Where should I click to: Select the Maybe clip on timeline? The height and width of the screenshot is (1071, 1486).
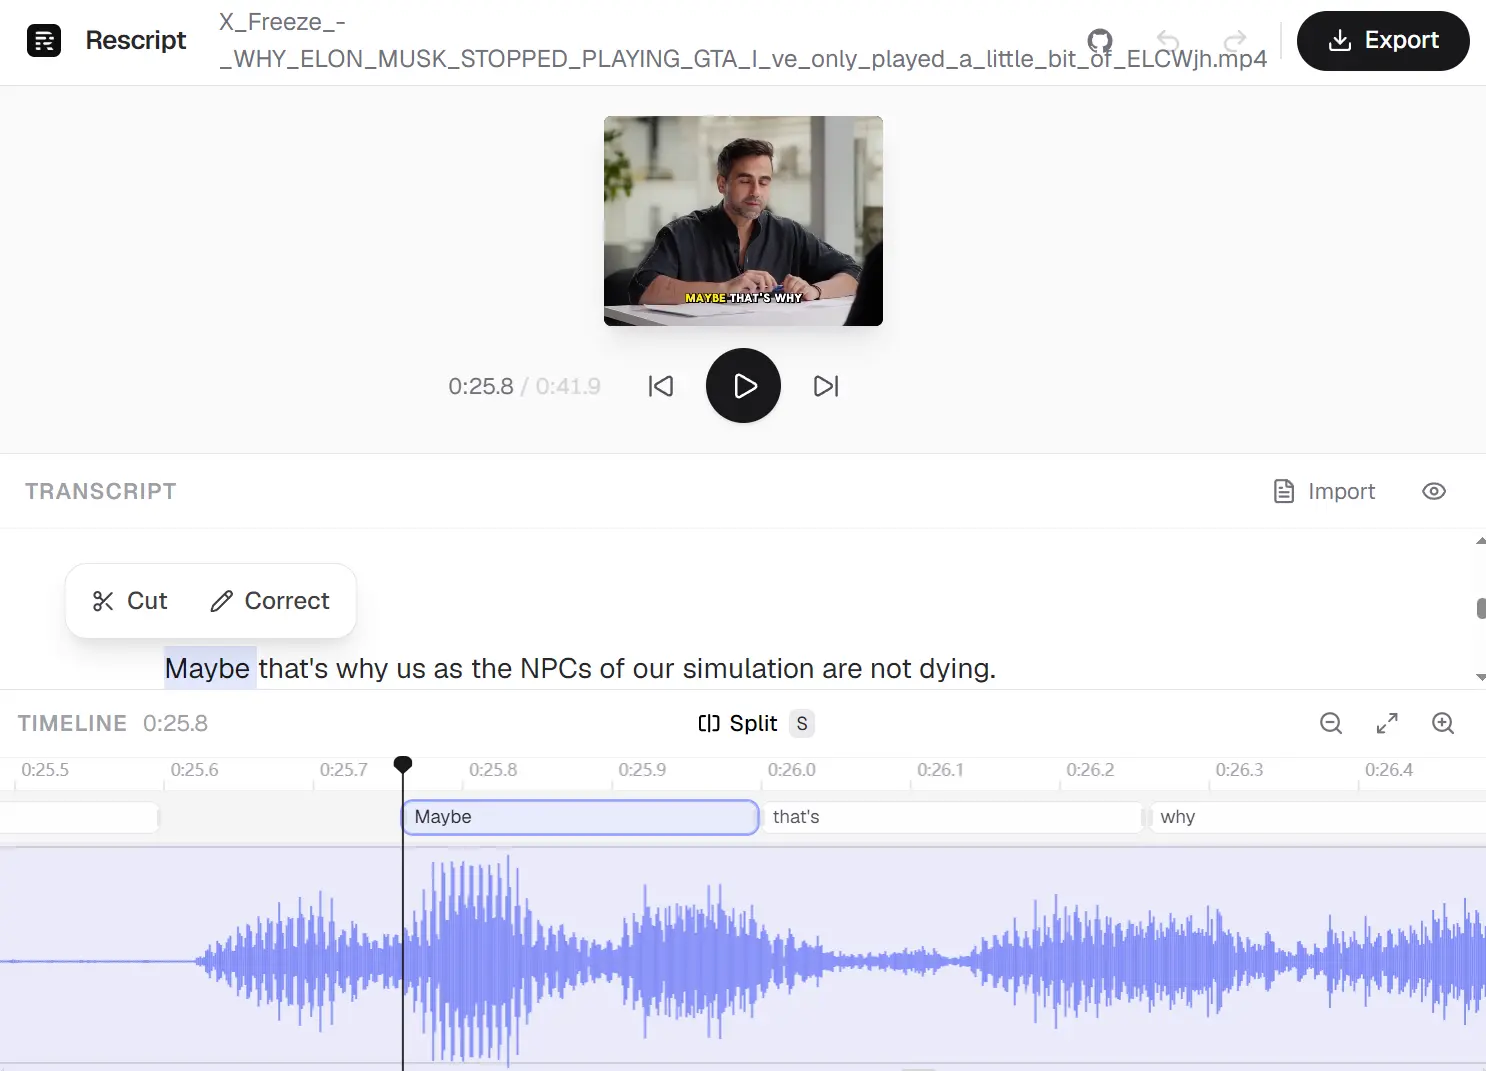click(x=580, y=817)
